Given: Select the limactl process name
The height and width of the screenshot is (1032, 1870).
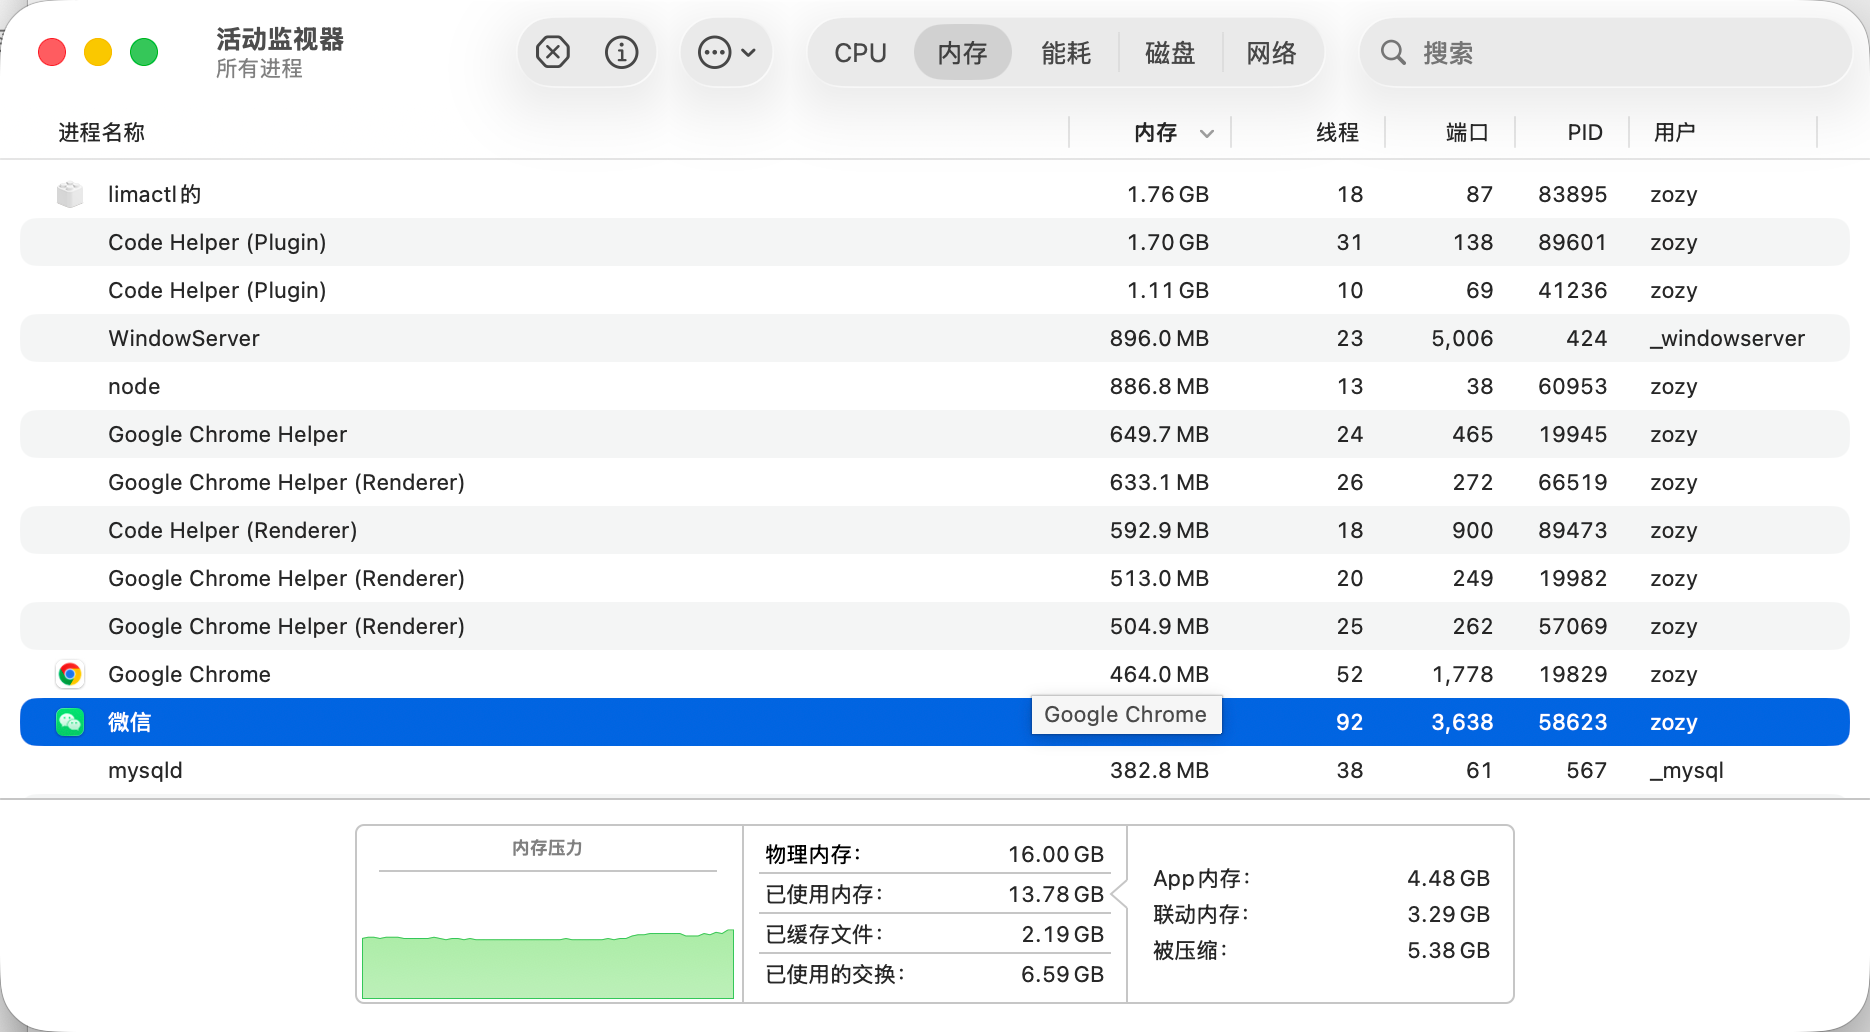Looking at the screenshot, I should click(x=155, y=194).
